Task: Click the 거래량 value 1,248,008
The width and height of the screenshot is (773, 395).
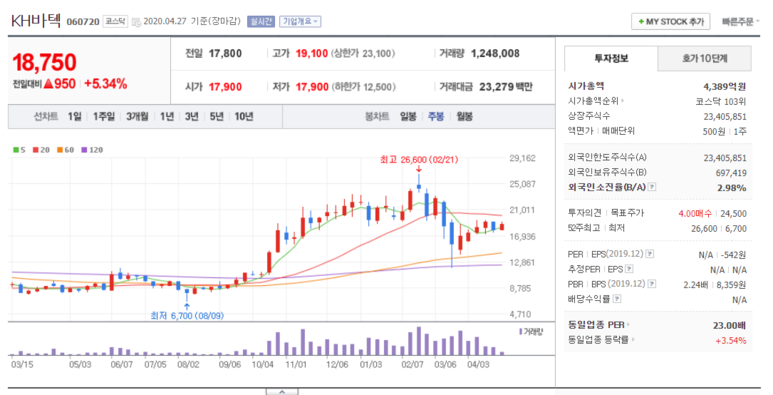Action: point(495,54)
